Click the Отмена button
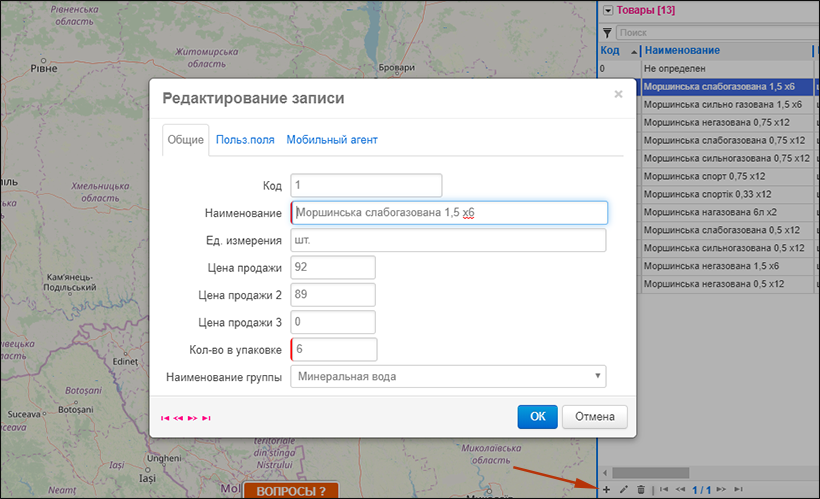The height and width of the screenshot is (499, 820). point(595,417)
